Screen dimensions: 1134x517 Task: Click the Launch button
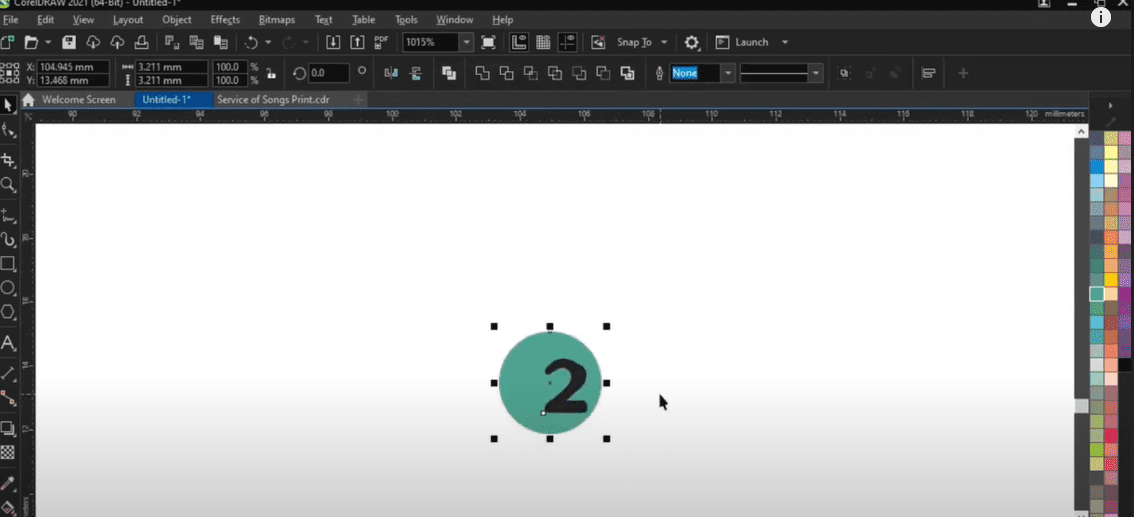click(x=751, y=42)
